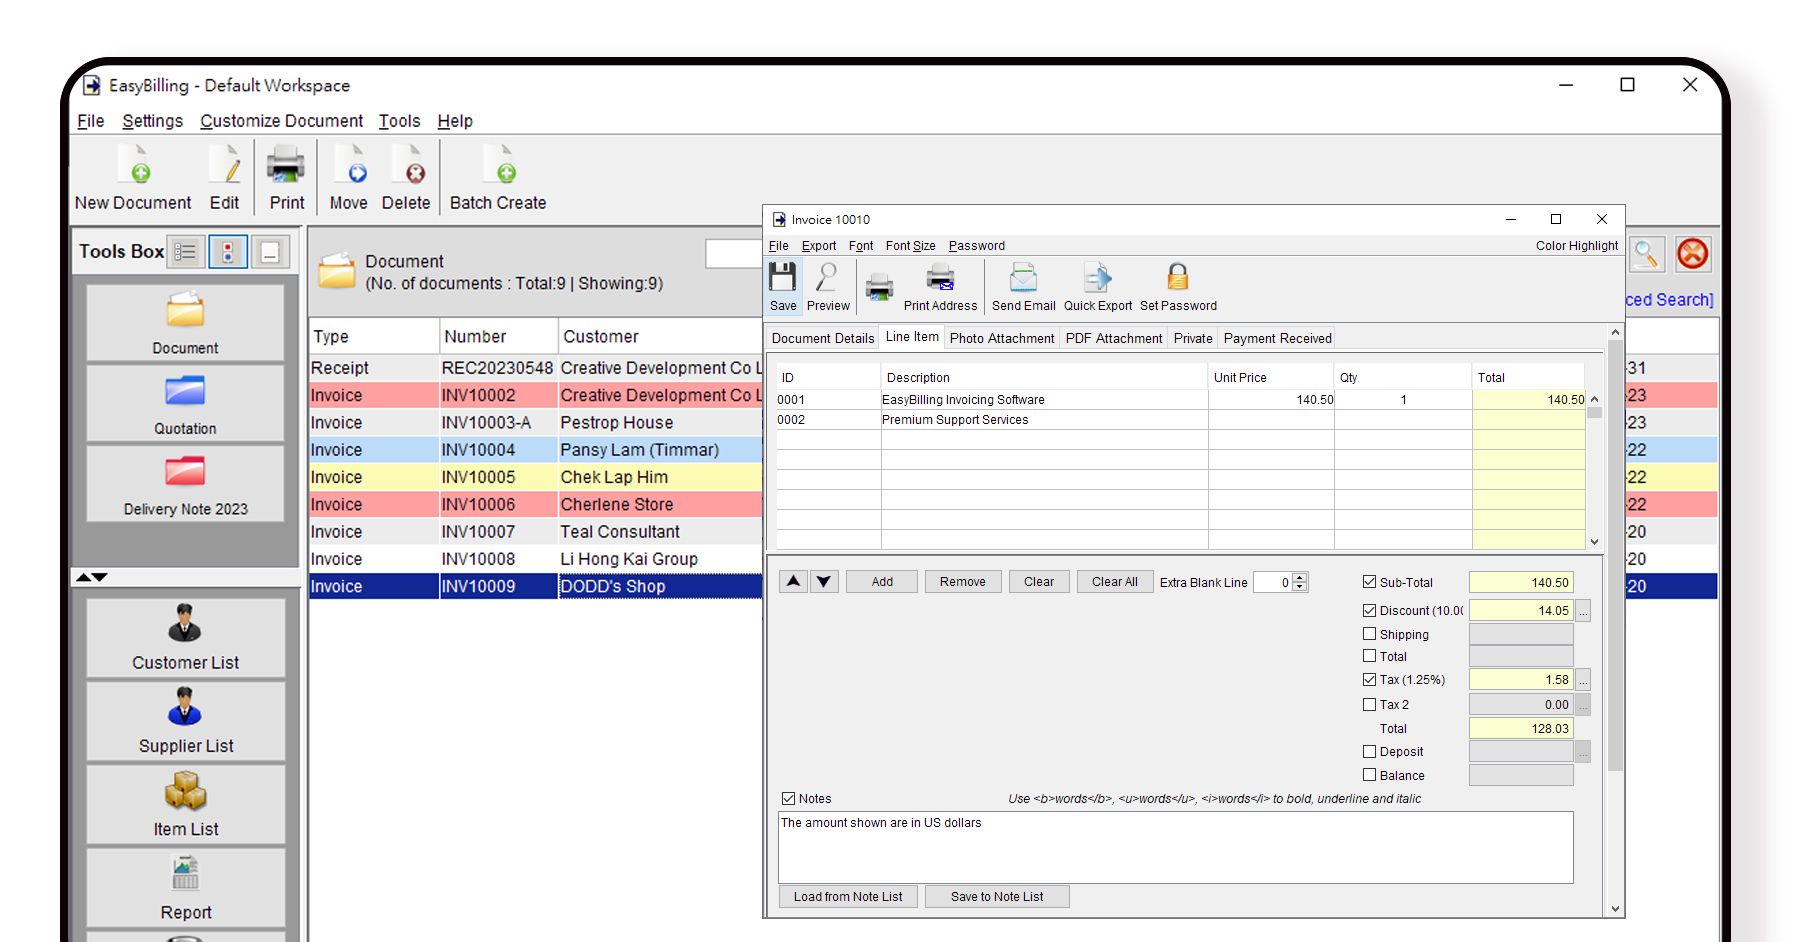Open the Customize Document menu
The width and height of the screenshot is (1800, 942).
coord(281,120)
